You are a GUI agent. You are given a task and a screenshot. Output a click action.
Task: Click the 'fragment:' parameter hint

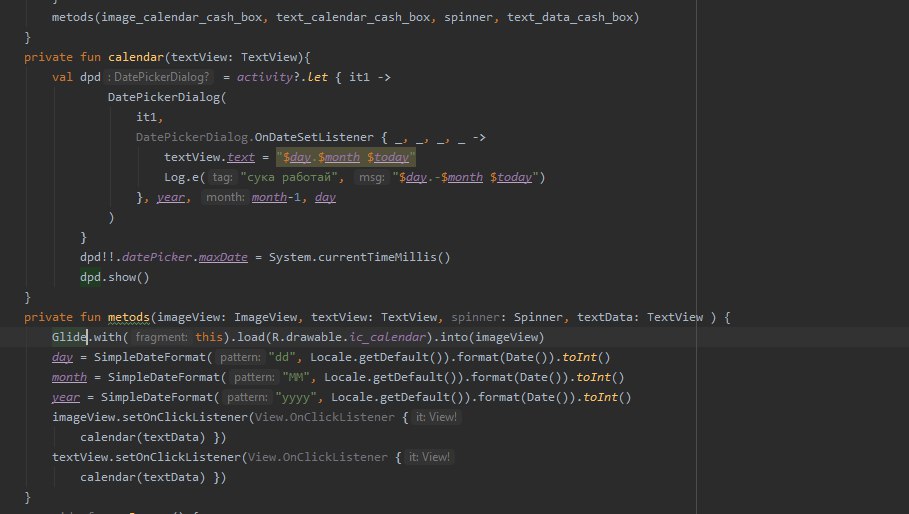coord(162,337)
